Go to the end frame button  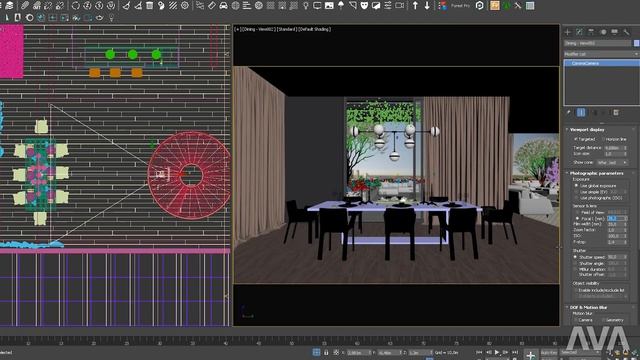pyautogui.click(x=515, y=352)
